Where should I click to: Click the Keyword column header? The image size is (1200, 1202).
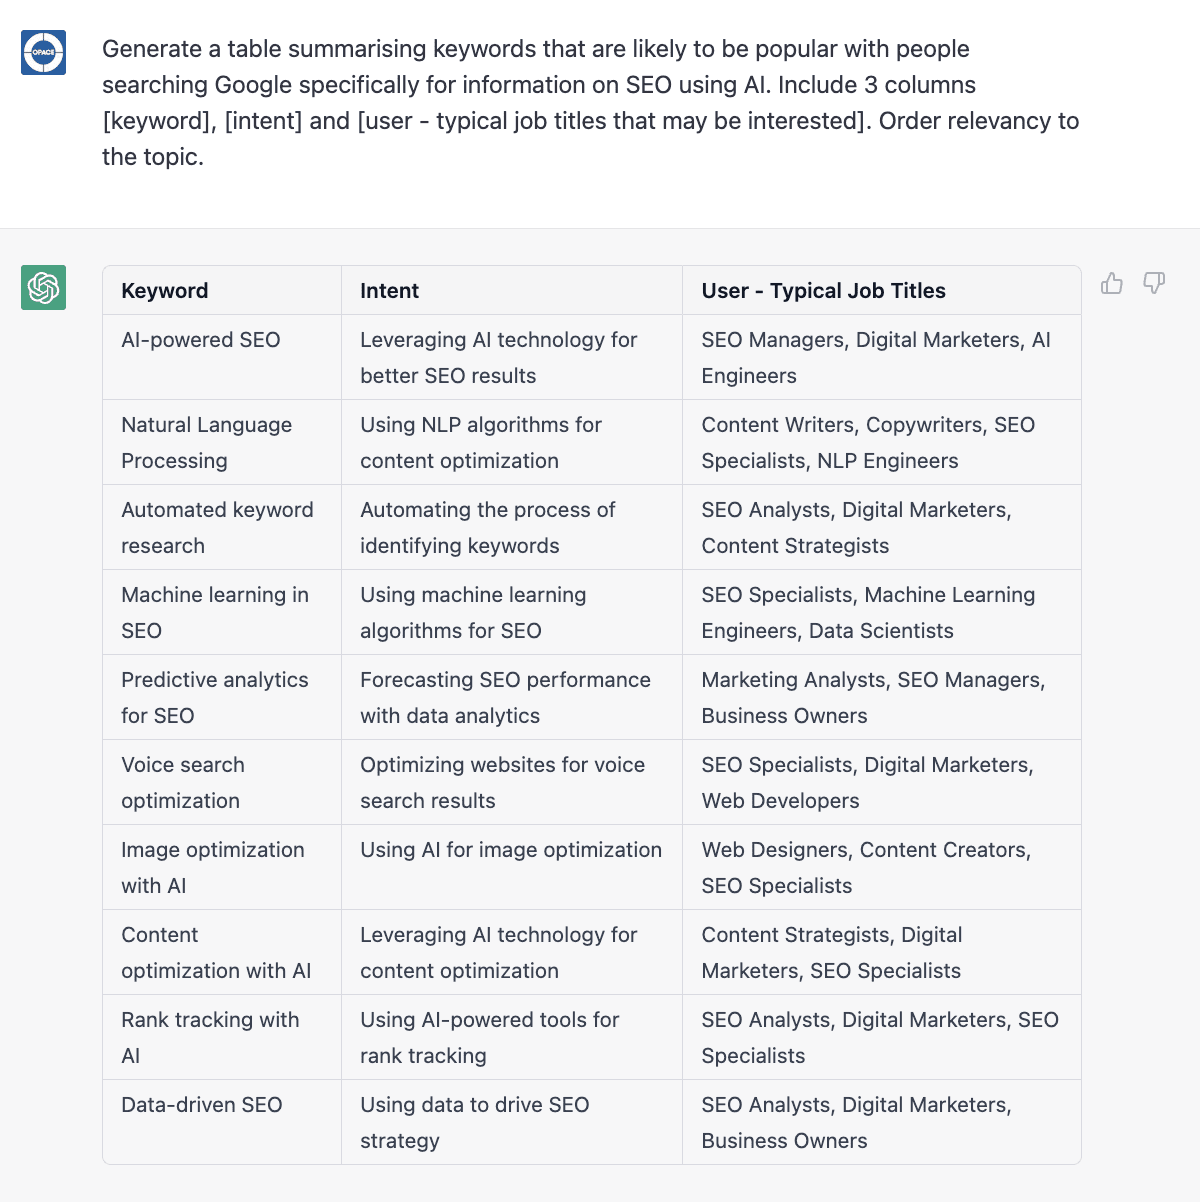[x=165, y=291]
